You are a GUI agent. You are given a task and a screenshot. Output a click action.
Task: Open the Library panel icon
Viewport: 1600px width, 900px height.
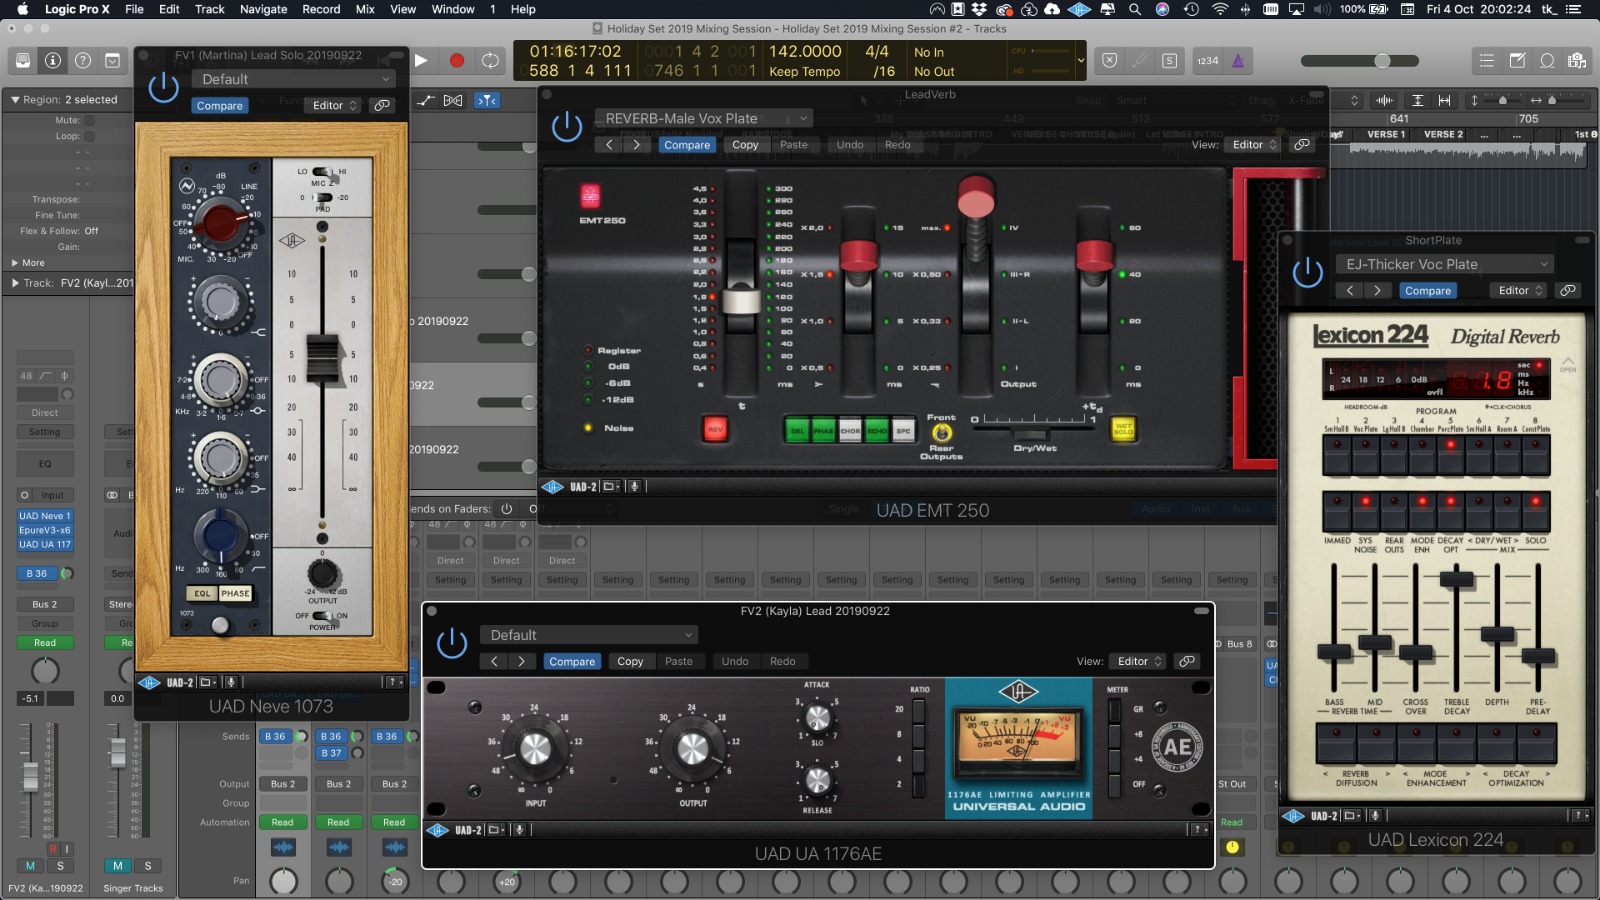pyautogui.click(x=22, y=61)
